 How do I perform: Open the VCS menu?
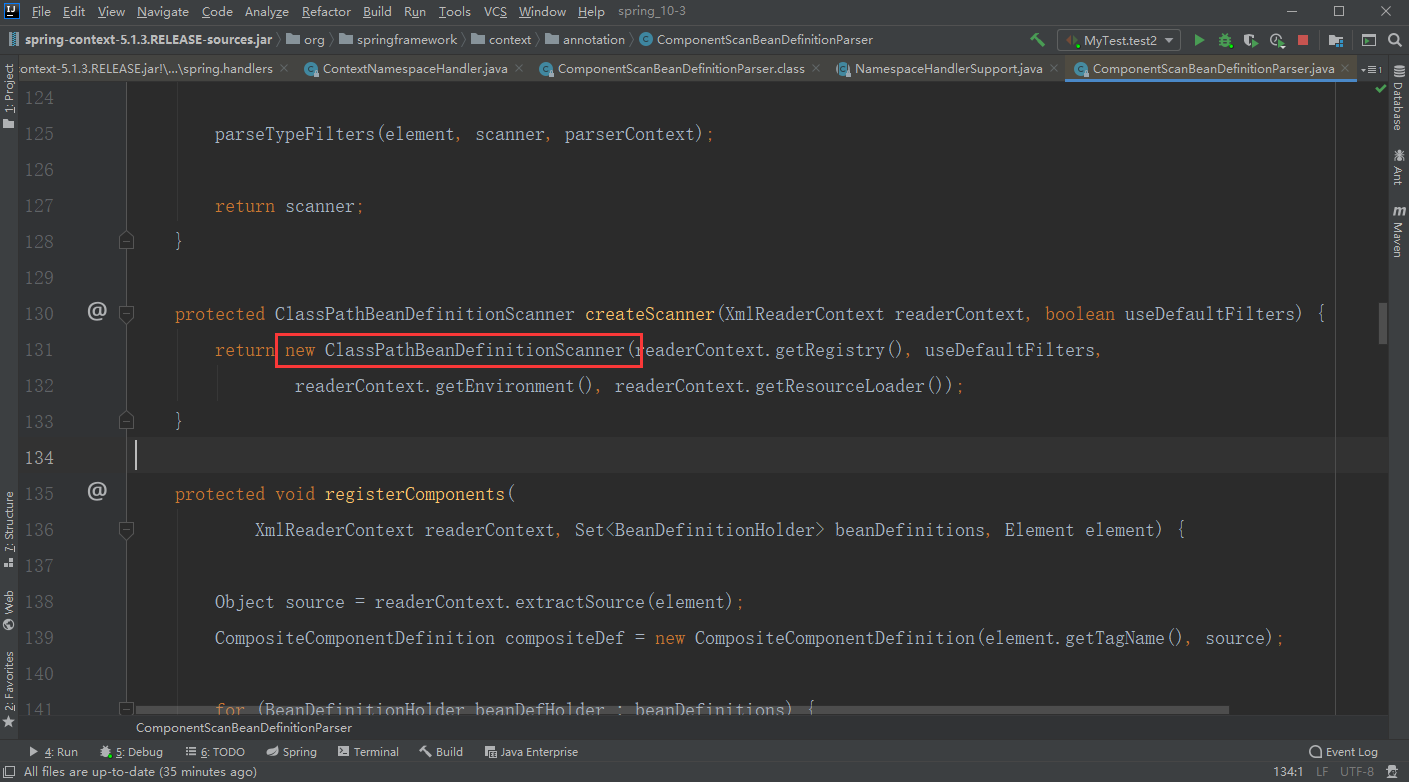(495, 12)
